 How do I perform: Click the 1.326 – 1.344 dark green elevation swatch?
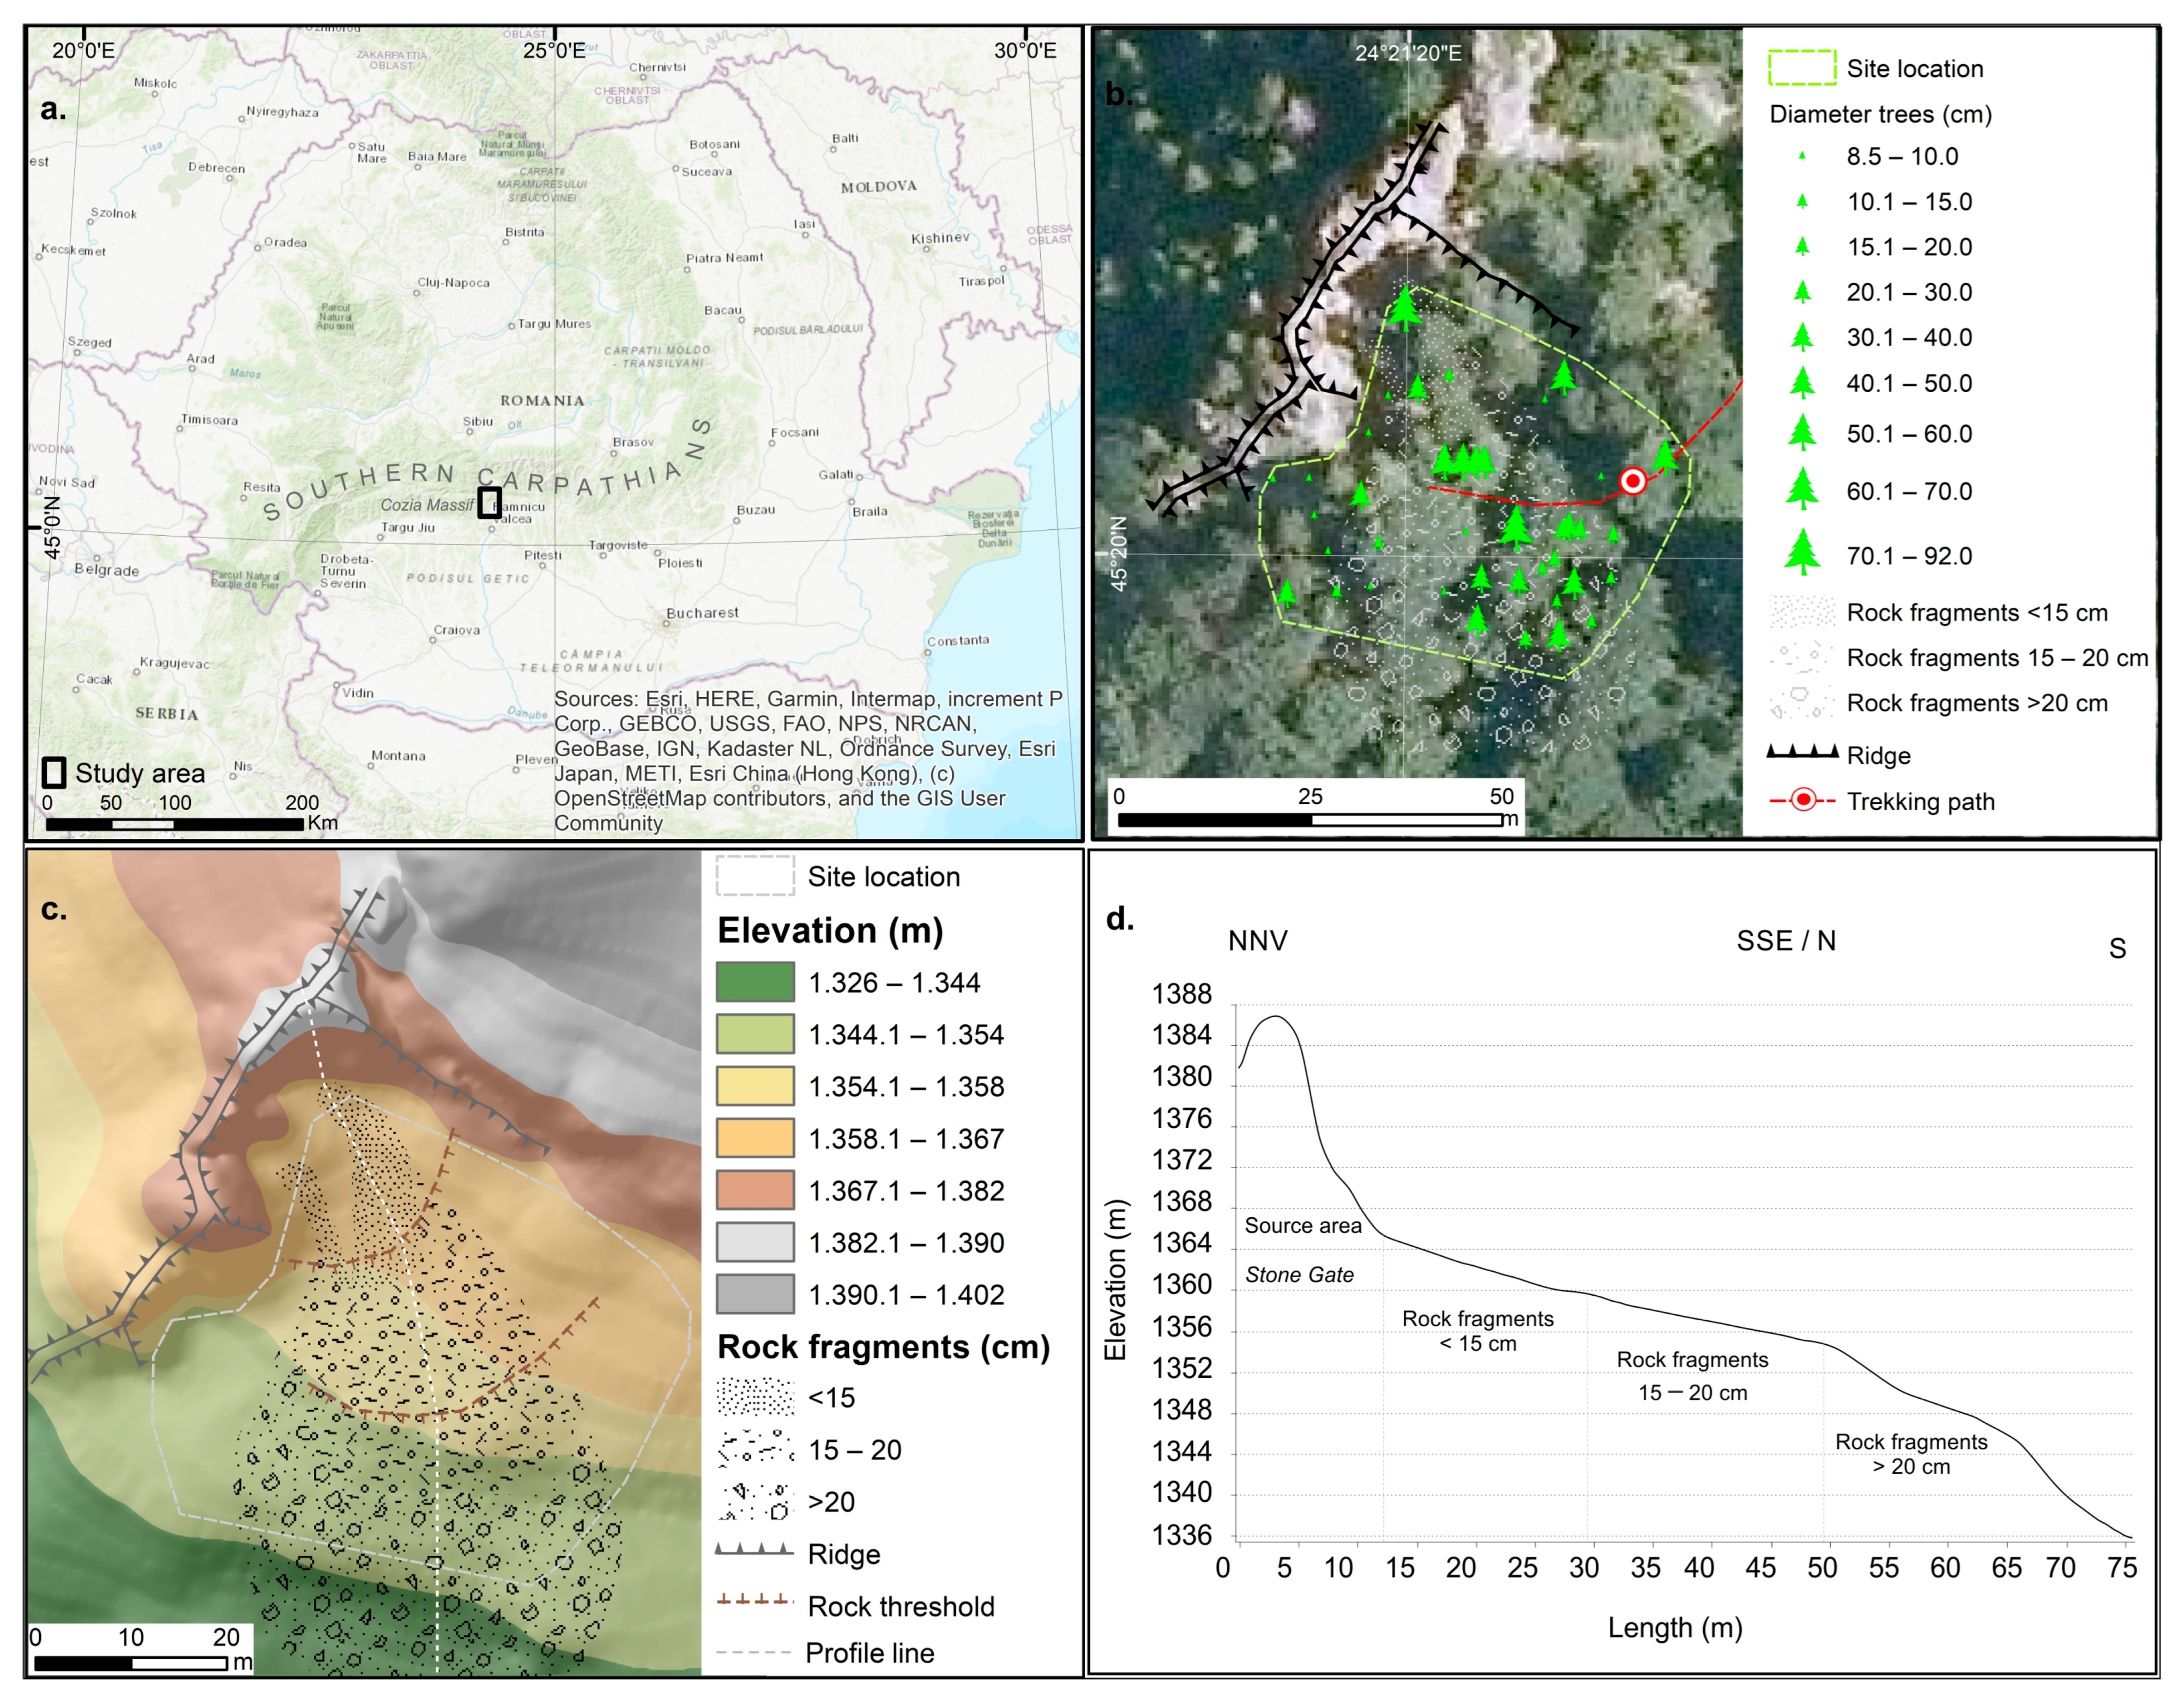[755, 982]
